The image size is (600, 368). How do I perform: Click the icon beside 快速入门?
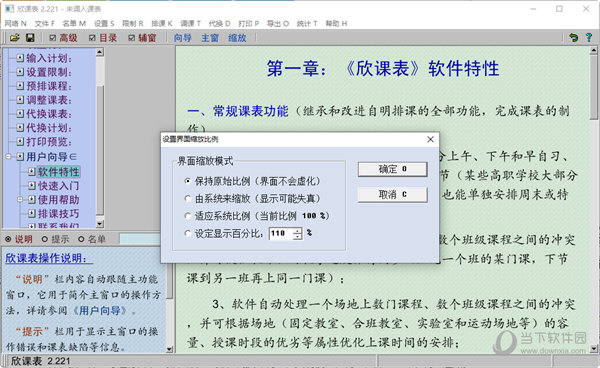tap(32, 186)
